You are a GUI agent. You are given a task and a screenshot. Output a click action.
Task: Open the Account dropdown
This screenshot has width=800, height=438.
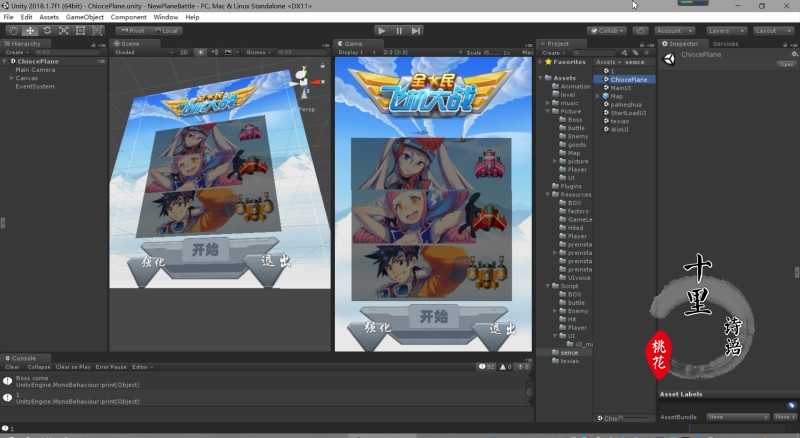click(674, 31)
